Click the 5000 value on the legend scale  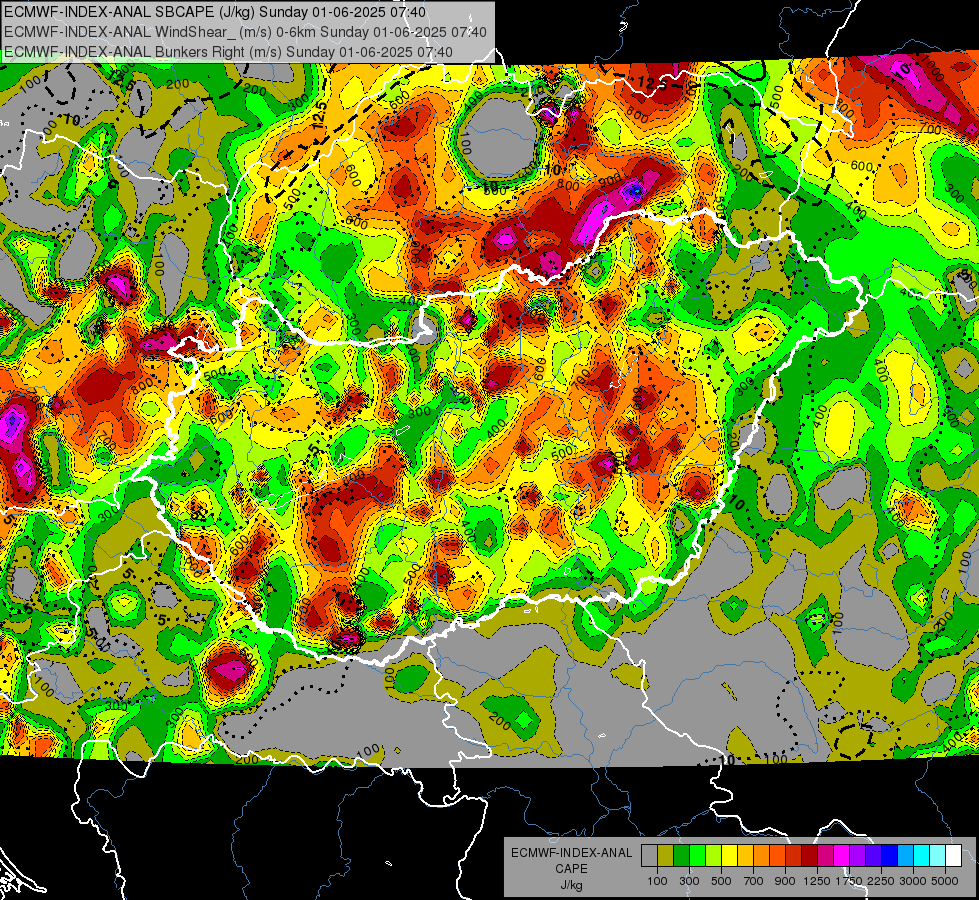pyautogui.click(x=945, y=881)
